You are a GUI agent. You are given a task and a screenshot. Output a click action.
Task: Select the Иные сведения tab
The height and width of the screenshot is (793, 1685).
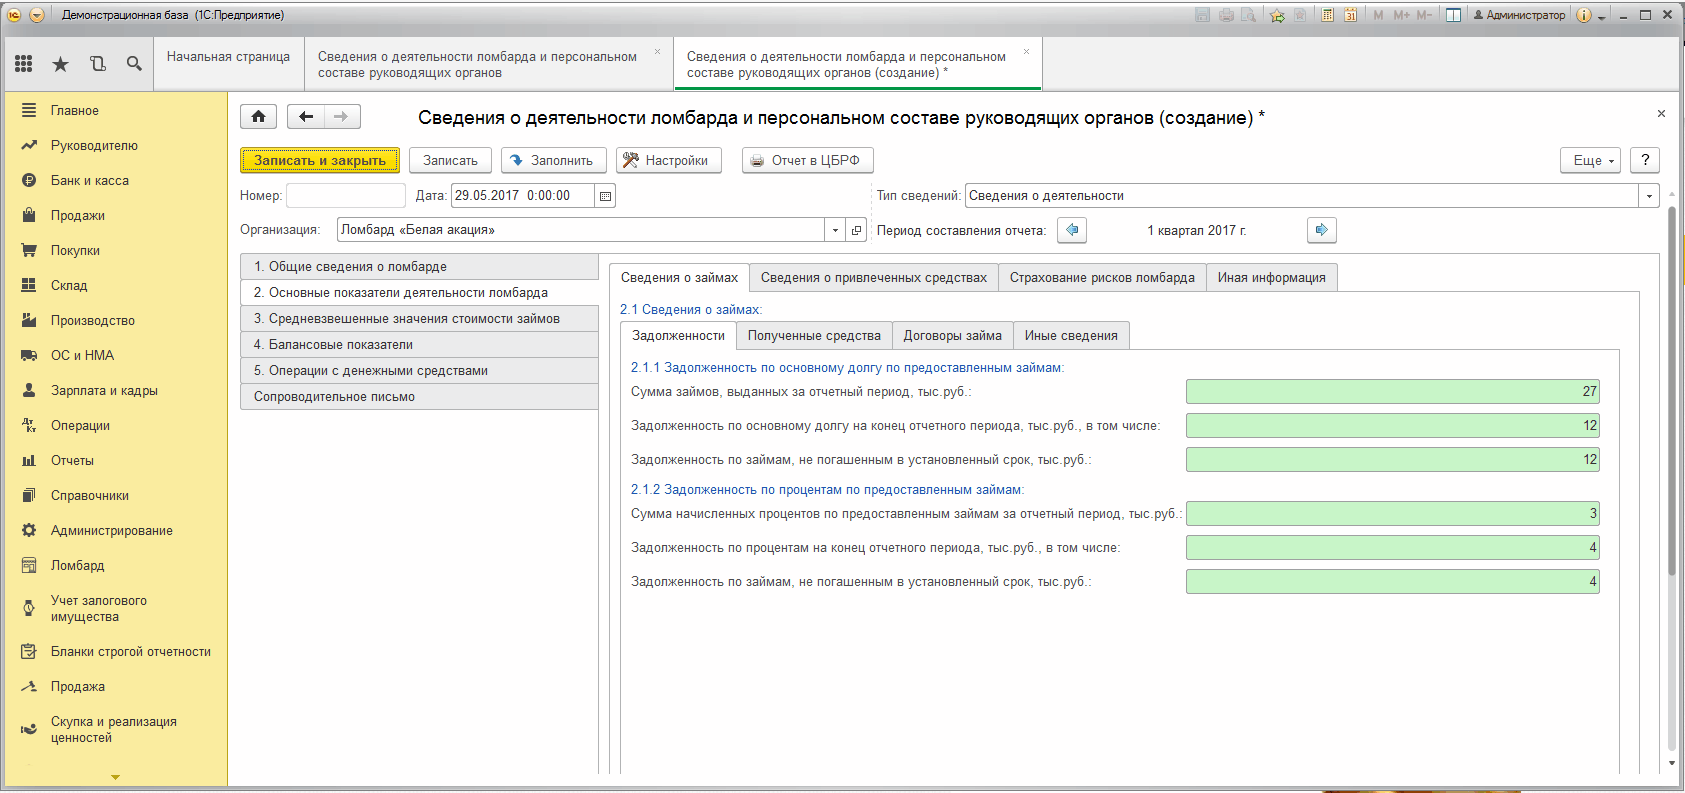pos(1071,336)
